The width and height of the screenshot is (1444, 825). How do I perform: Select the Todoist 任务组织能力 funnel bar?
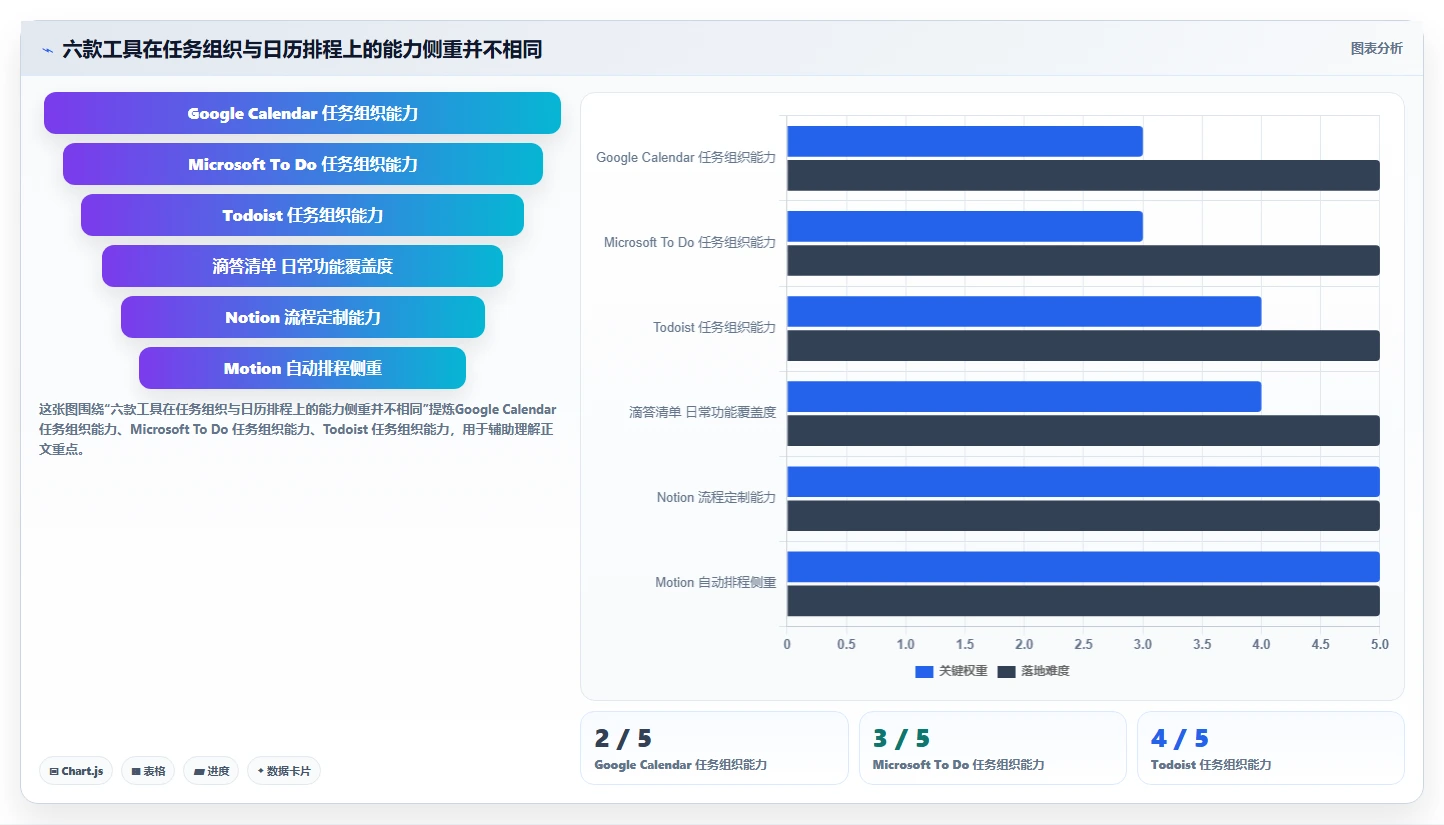coord(302,215)
